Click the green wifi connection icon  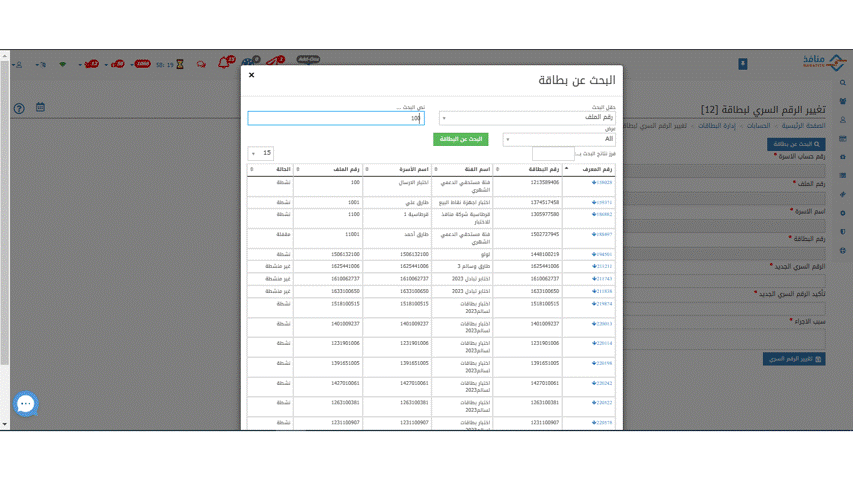(63, 64)
